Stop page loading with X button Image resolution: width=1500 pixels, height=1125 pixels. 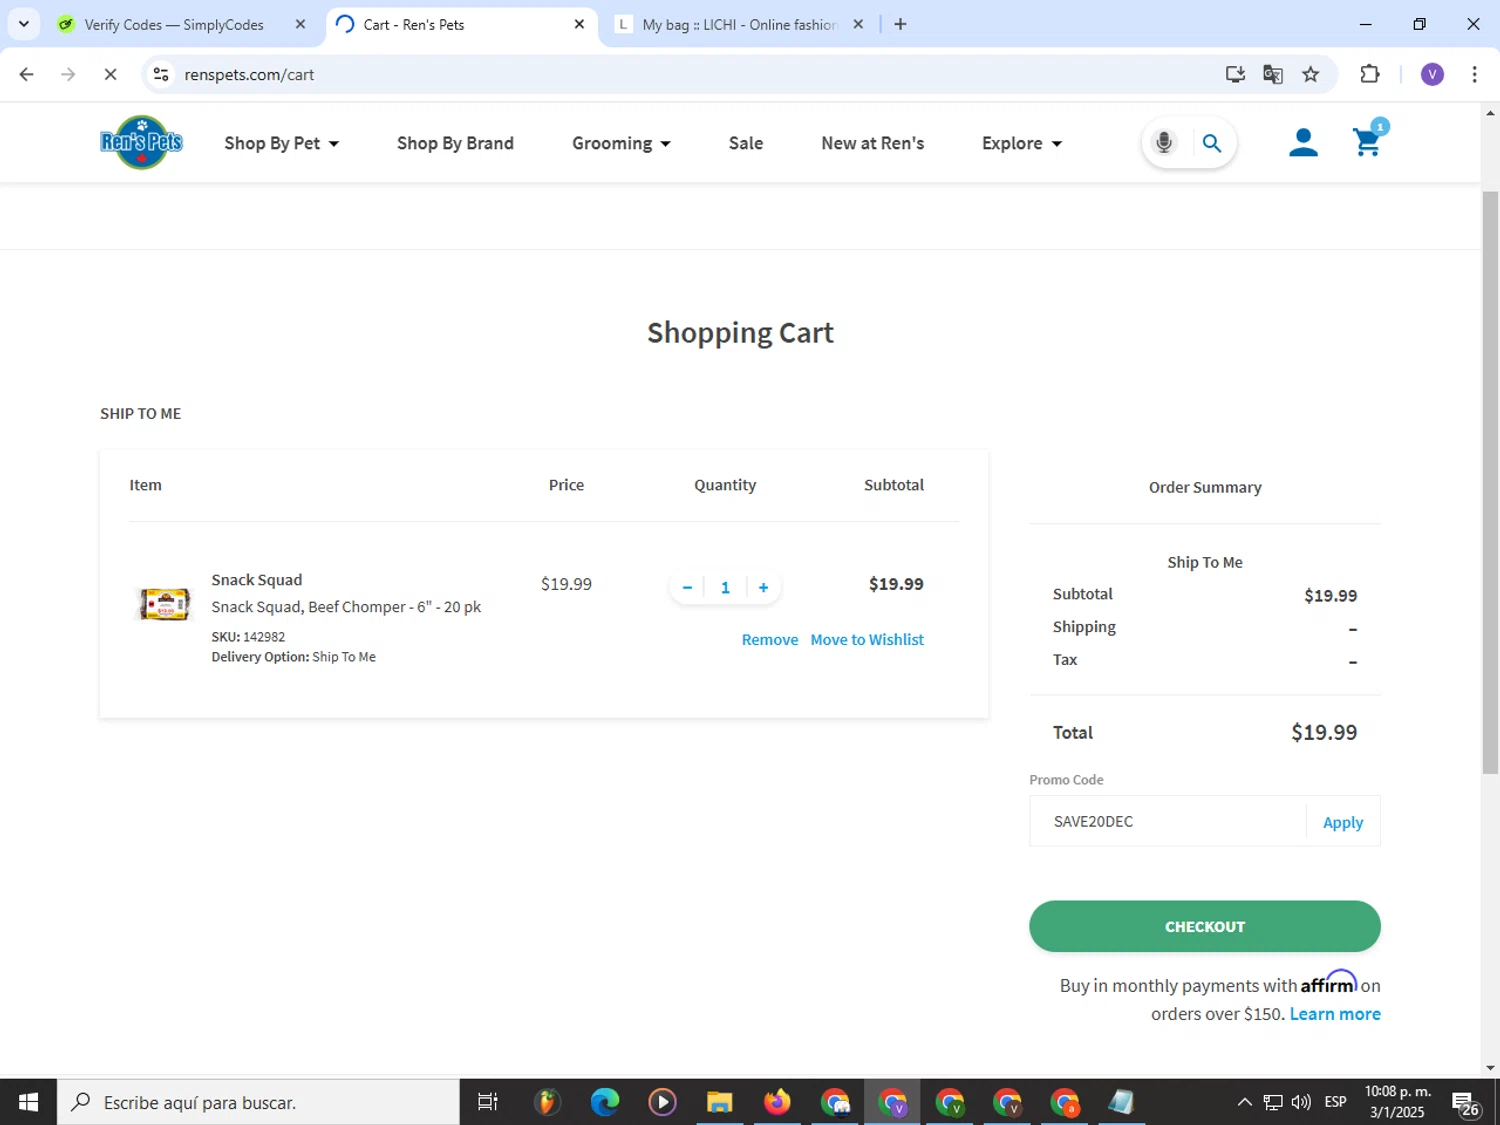pyautogui.click(x=110, y=74)
